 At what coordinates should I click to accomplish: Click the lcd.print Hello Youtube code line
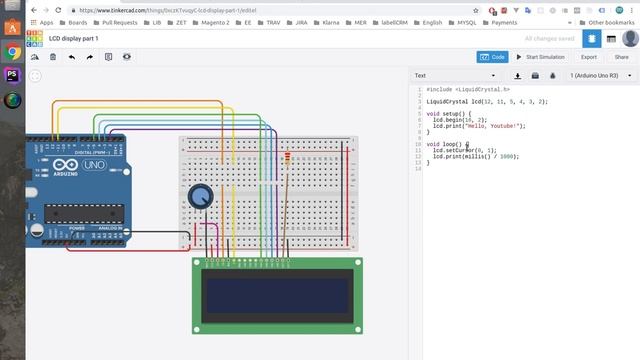tap(479, 126)
